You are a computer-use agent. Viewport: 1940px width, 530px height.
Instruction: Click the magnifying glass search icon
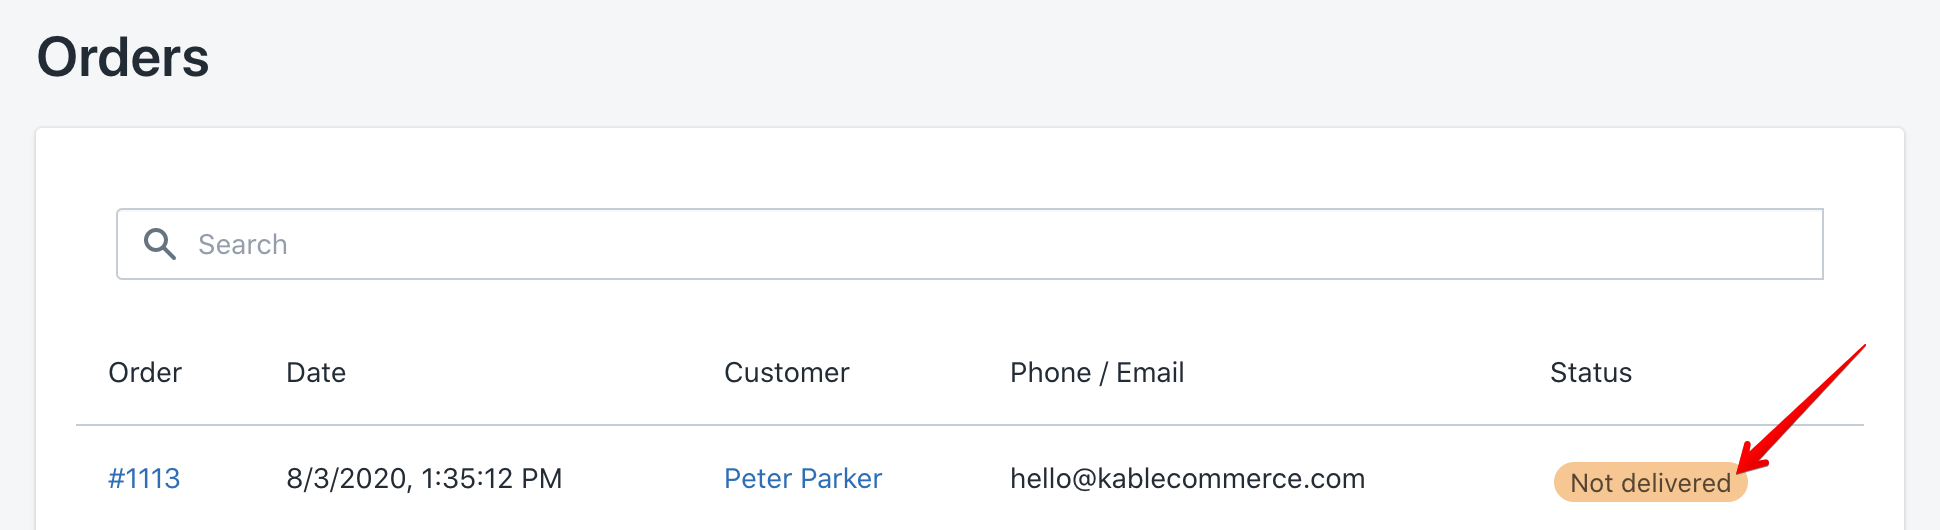coord(160,244)
